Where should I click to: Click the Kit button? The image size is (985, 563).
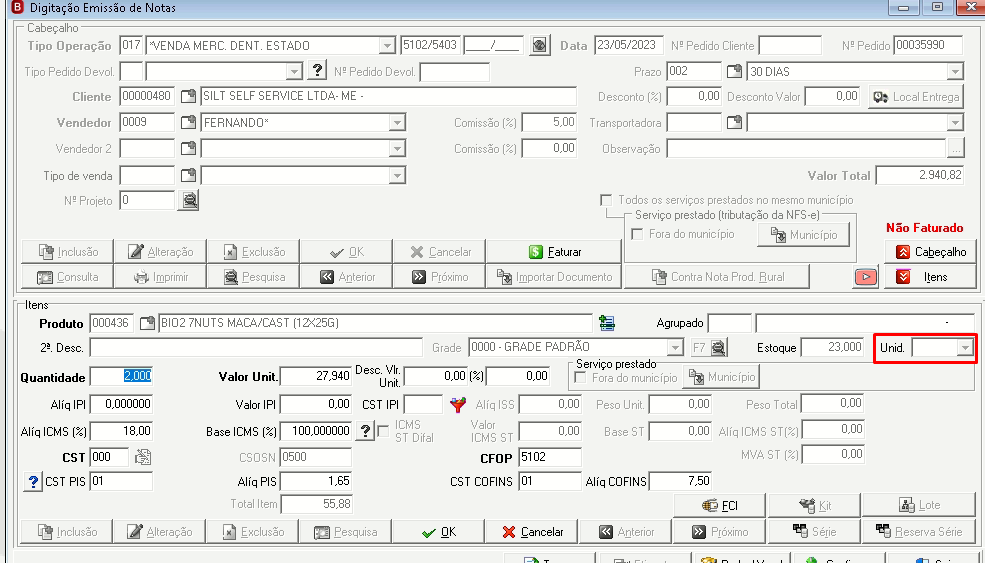(x=814, y=506)
